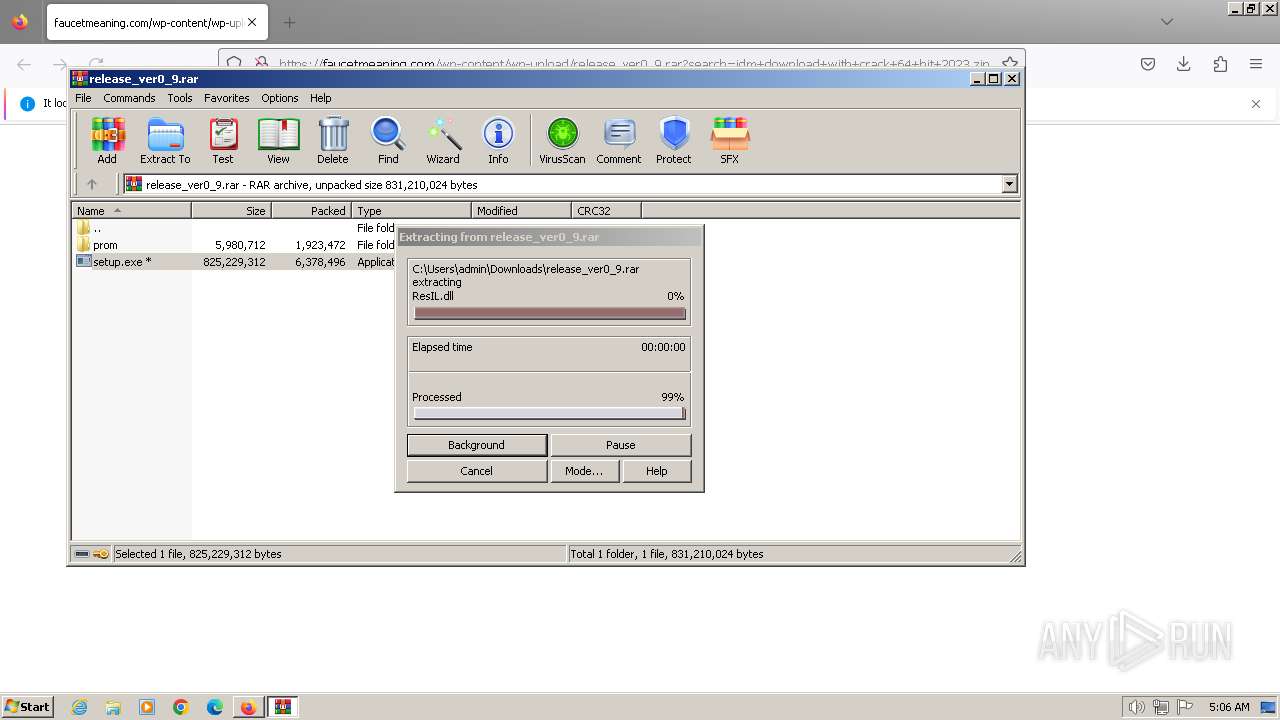This screenshot has height=720, width=1280.
Task: Select the prom folder row
Action: (x=235, y=245)
